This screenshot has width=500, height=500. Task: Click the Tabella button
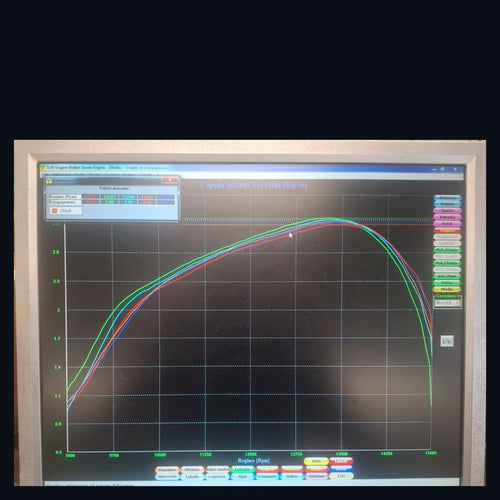coord(192,476)
